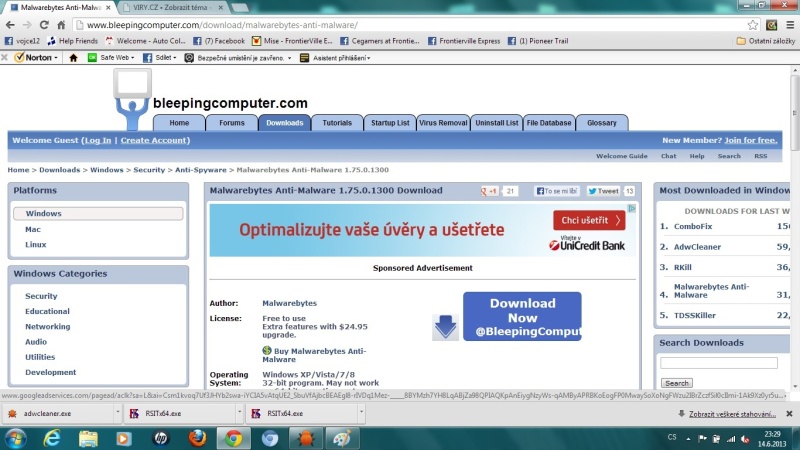Close the Norton toolbar with the X

4,58
